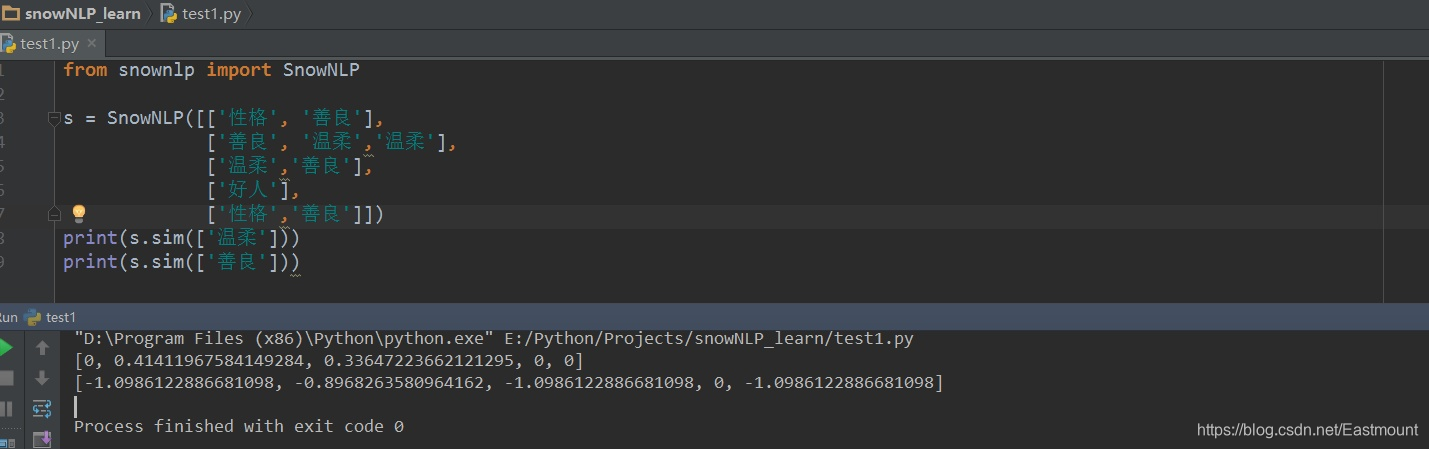The width and height of the screenshot is (1429, 449).
Task: Collapse the SnowNLP code block fold marker
Action: click(x=53, y=118)
